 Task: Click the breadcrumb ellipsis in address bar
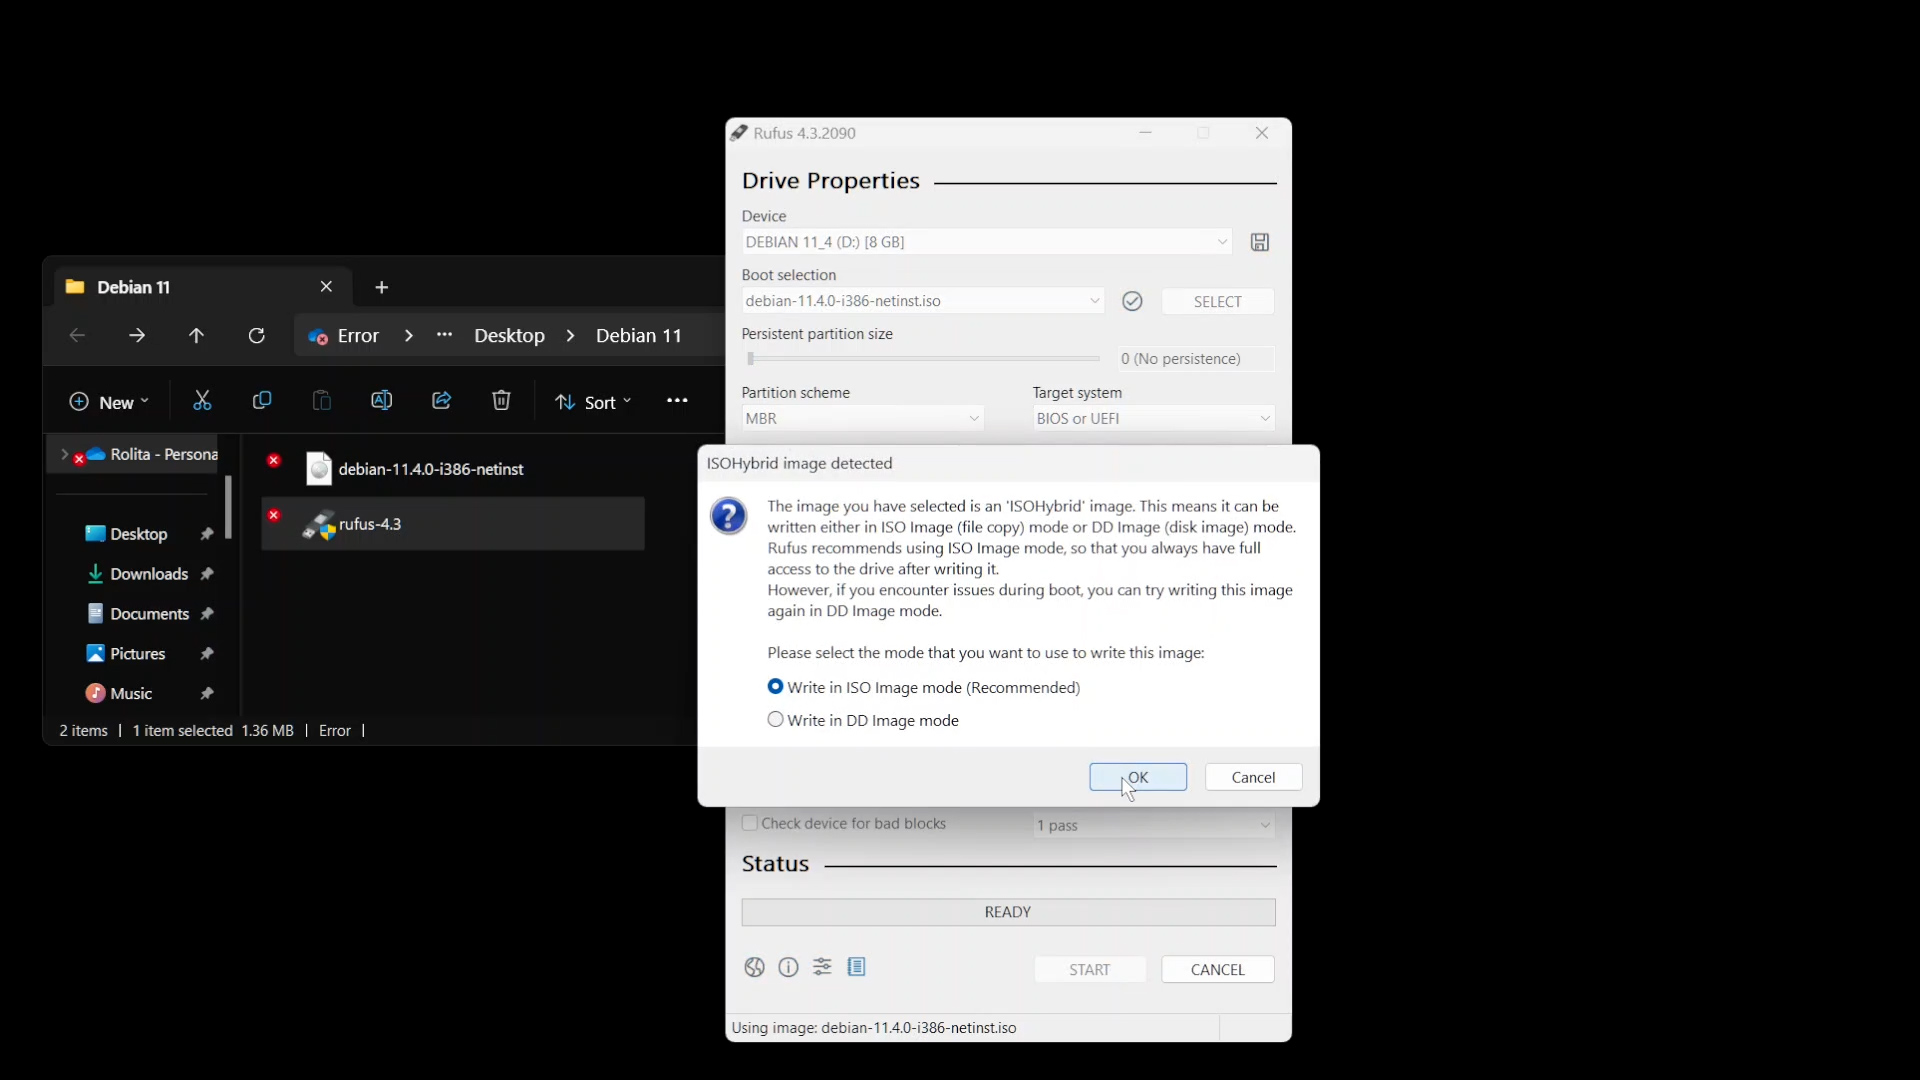(x=445, y=335)
